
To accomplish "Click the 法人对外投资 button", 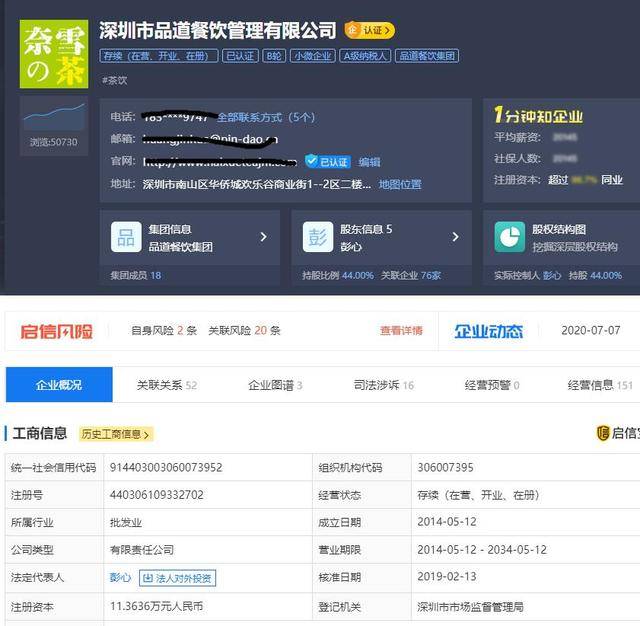I will point(178,578).
